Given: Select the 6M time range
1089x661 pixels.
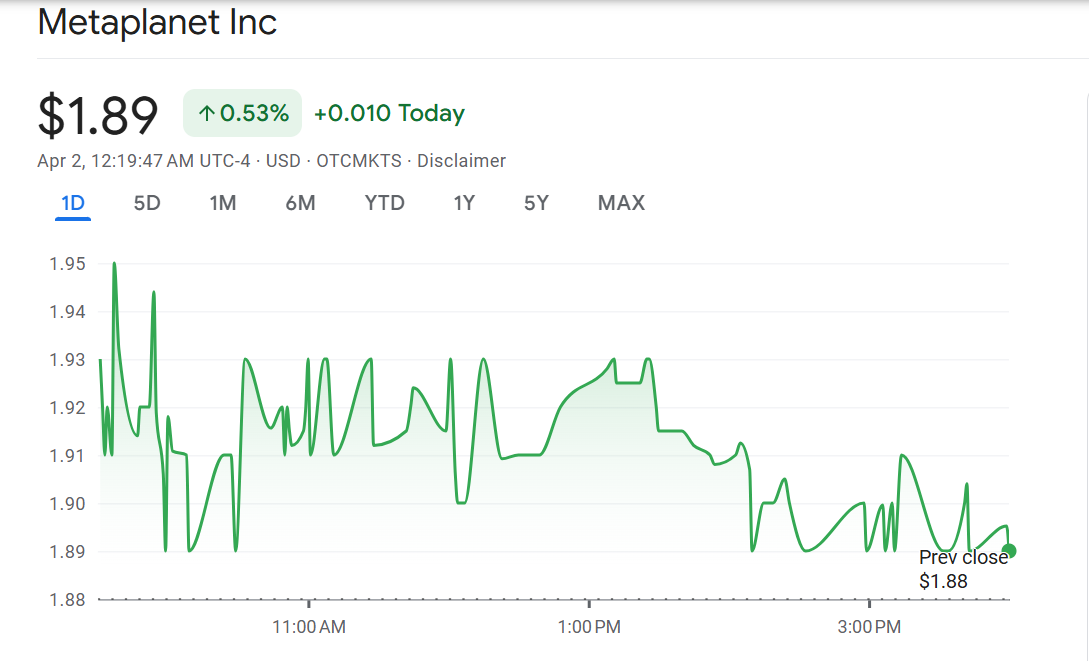Looking at the screenshot, I should click(x=300, y=202).
